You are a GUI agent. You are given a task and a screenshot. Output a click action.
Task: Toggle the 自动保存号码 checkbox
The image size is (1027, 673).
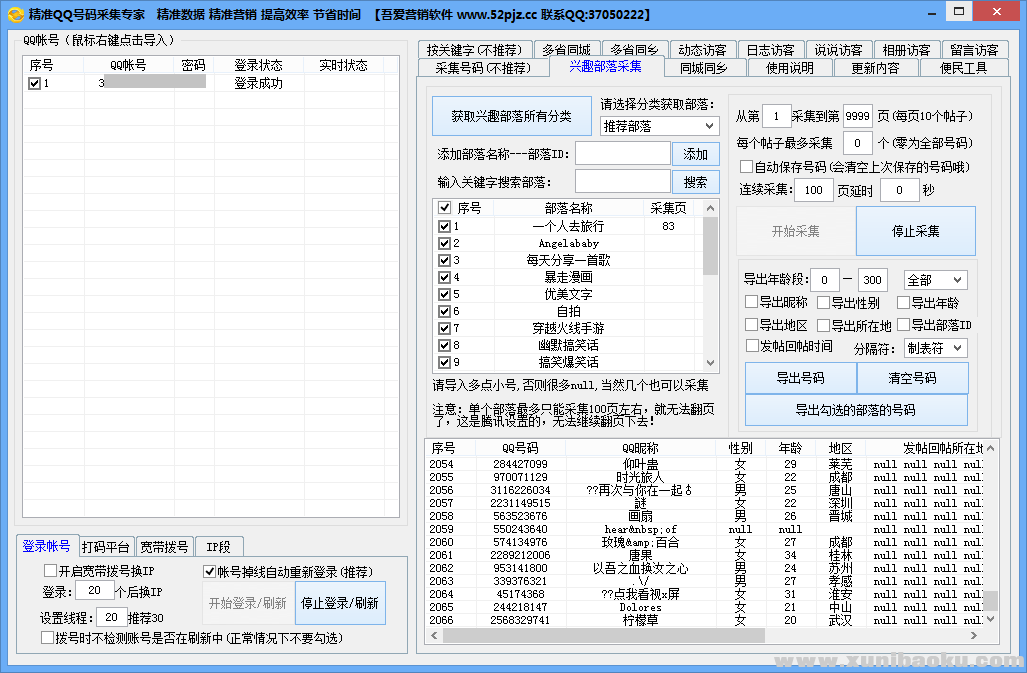click(x=747, y=167)
